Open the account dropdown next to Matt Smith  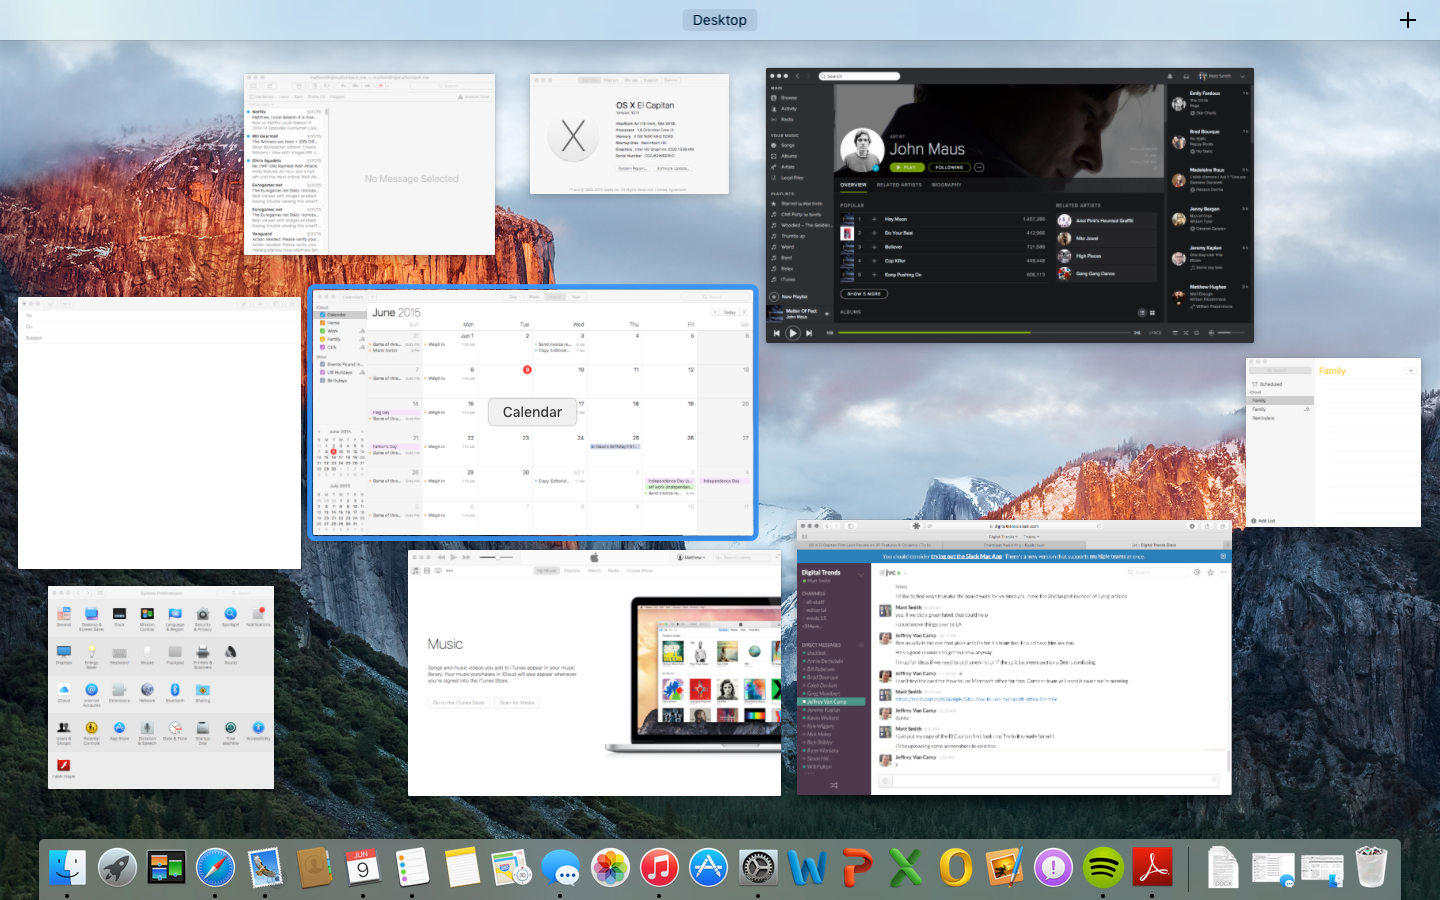coord(1241,76)
